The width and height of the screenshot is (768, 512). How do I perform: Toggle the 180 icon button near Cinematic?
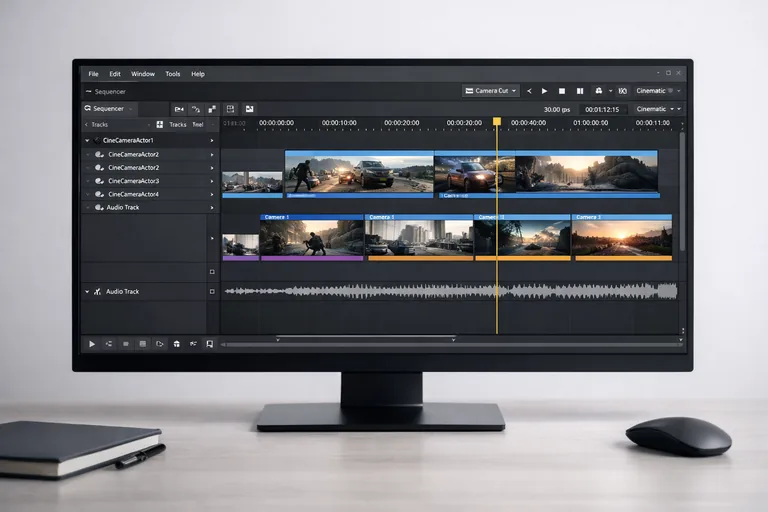pyautogui.click(x=620, y=91)
